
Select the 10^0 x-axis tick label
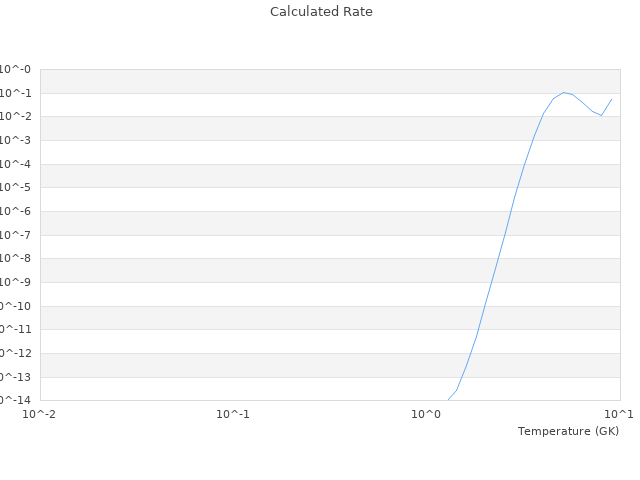point(427,414)
